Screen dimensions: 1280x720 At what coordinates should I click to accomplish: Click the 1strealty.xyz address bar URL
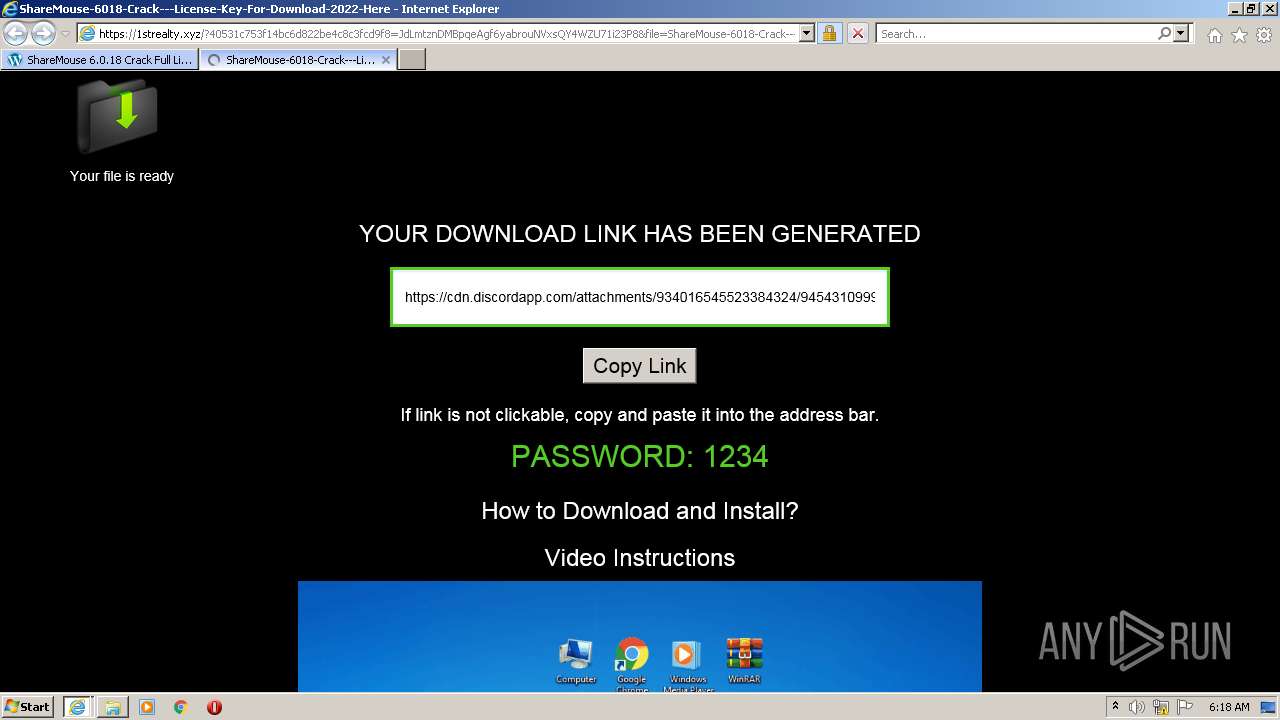coord(447,34)
